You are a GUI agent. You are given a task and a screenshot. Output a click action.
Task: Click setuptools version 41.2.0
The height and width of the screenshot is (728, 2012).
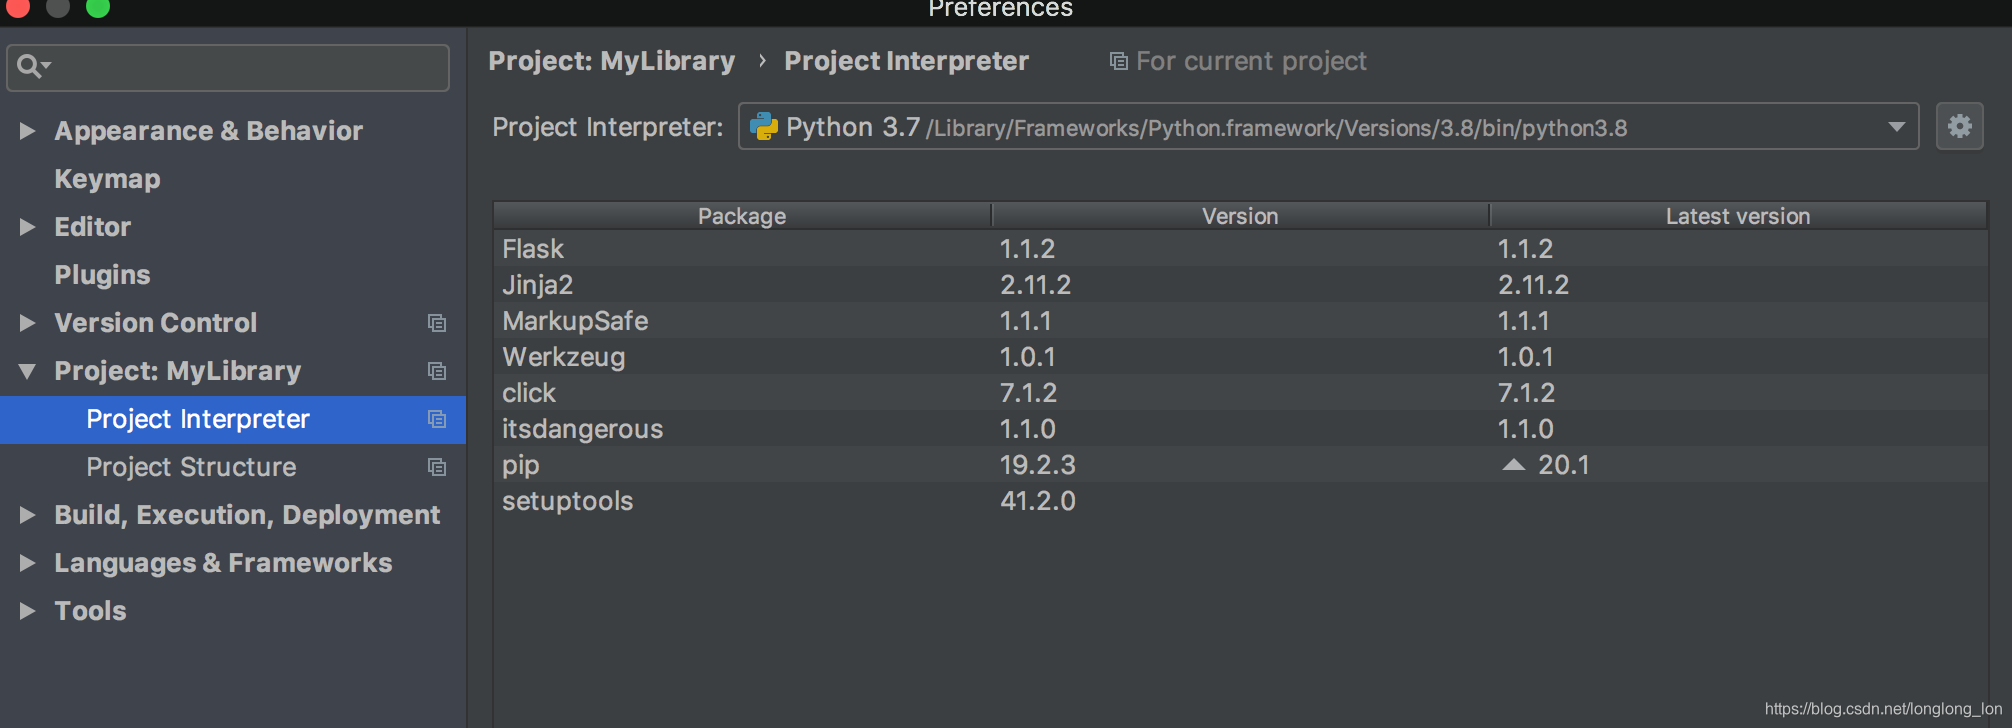coord(1038,501)
